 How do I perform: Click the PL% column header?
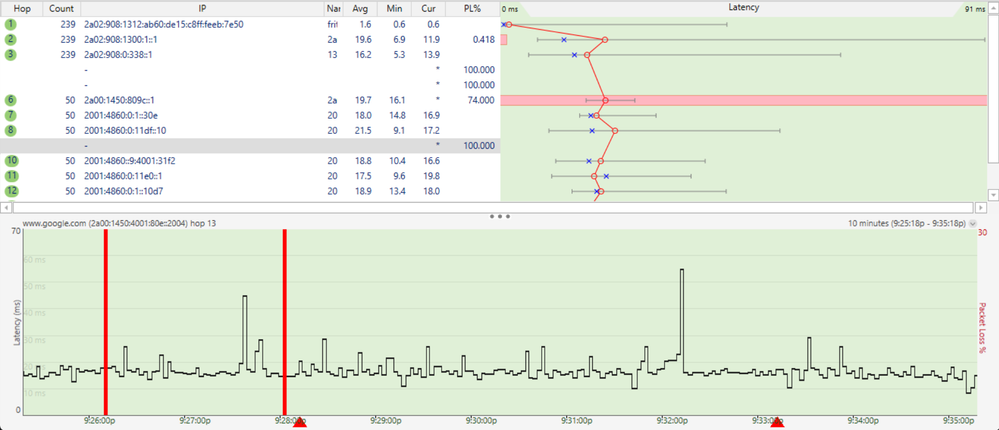[473, 8]
